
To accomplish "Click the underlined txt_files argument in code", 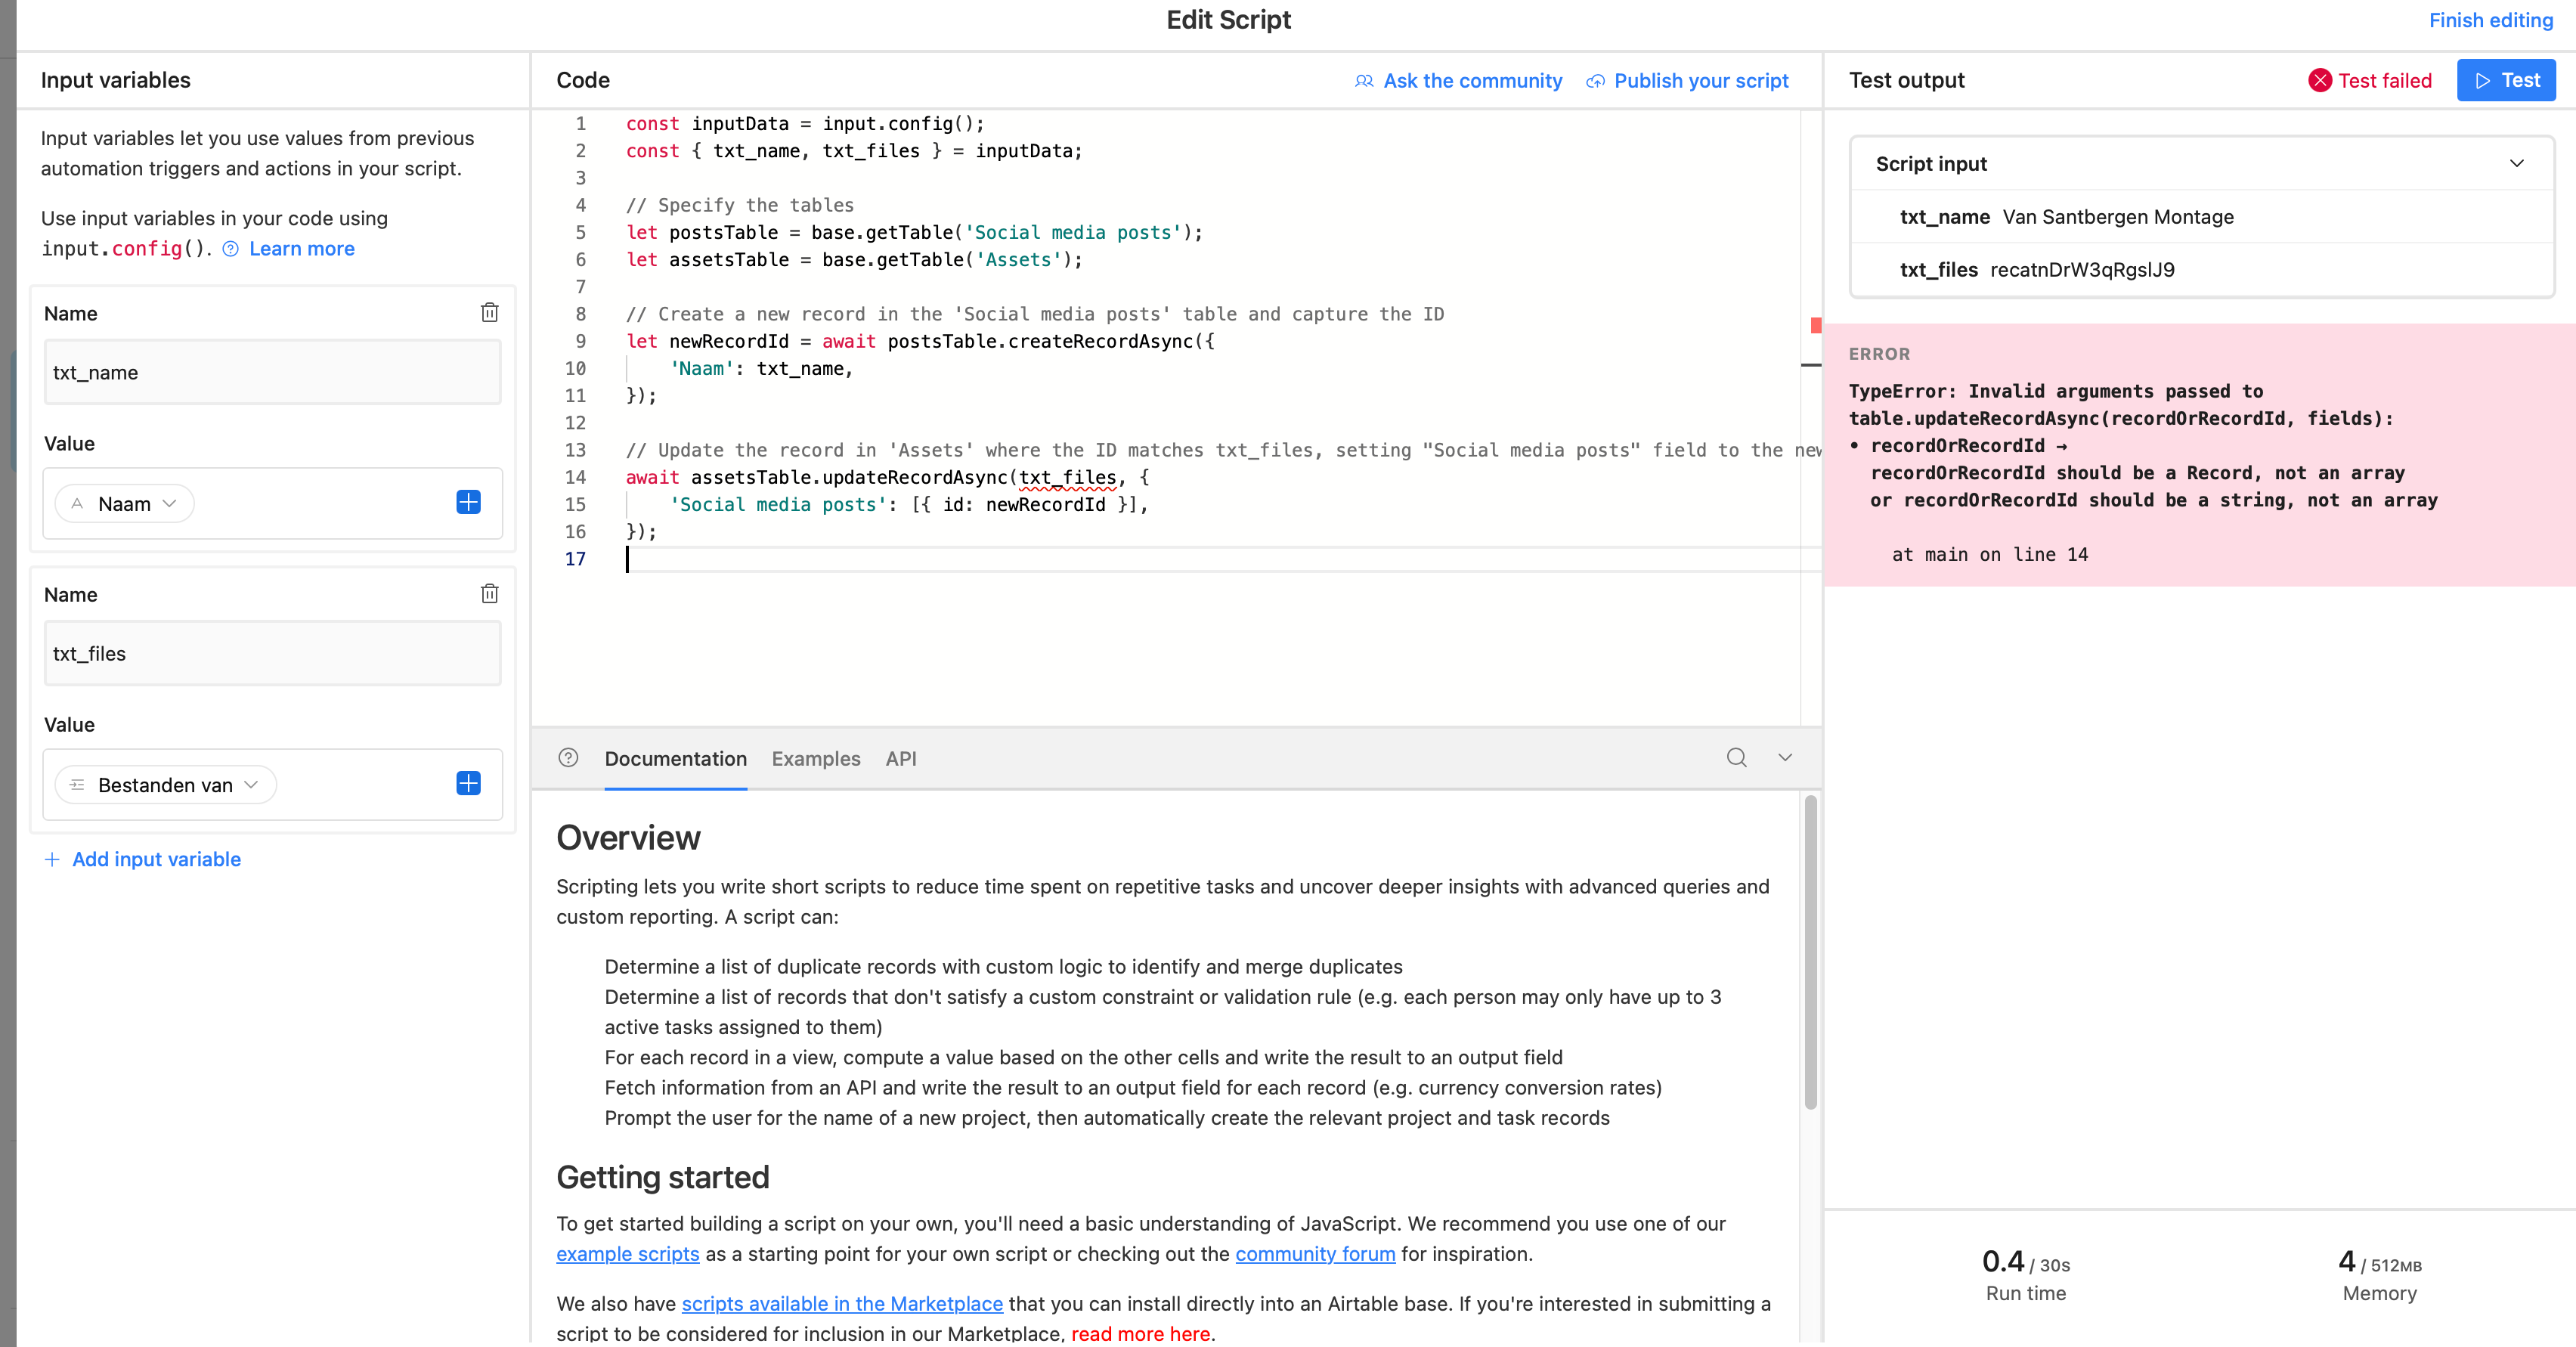I will [1067, 478].
